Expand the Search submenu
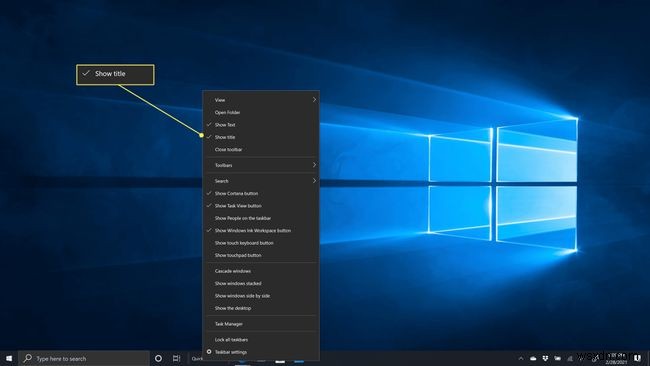 pos(261,181)
